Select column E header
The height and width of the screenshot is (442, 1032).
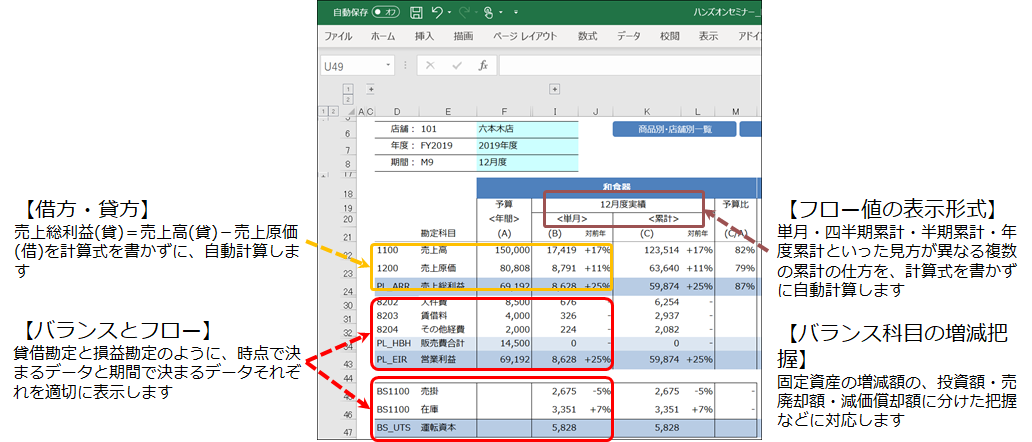click(449, 112)
